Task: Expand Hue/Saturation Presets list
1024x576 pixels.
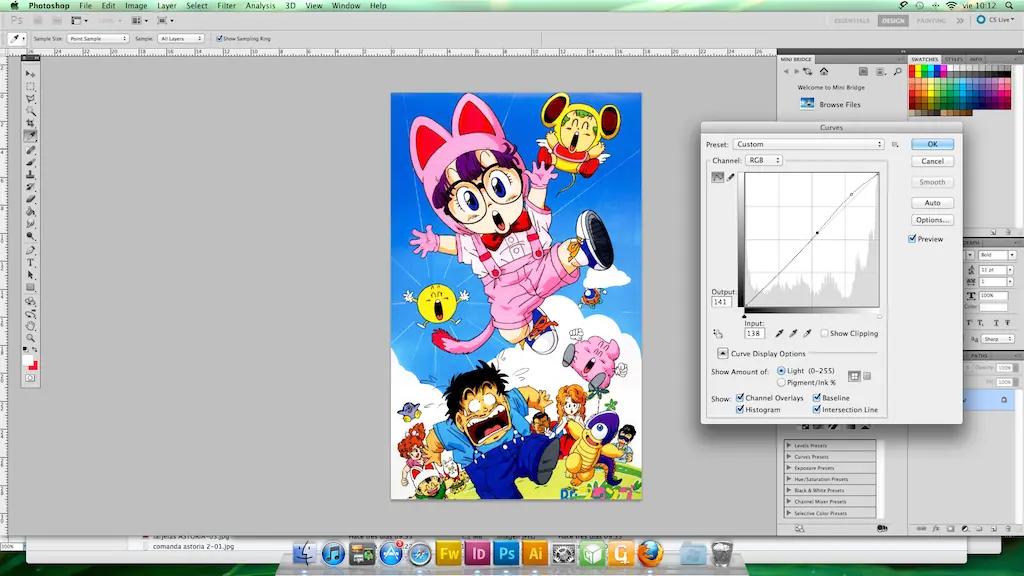Action: [788, 479]
